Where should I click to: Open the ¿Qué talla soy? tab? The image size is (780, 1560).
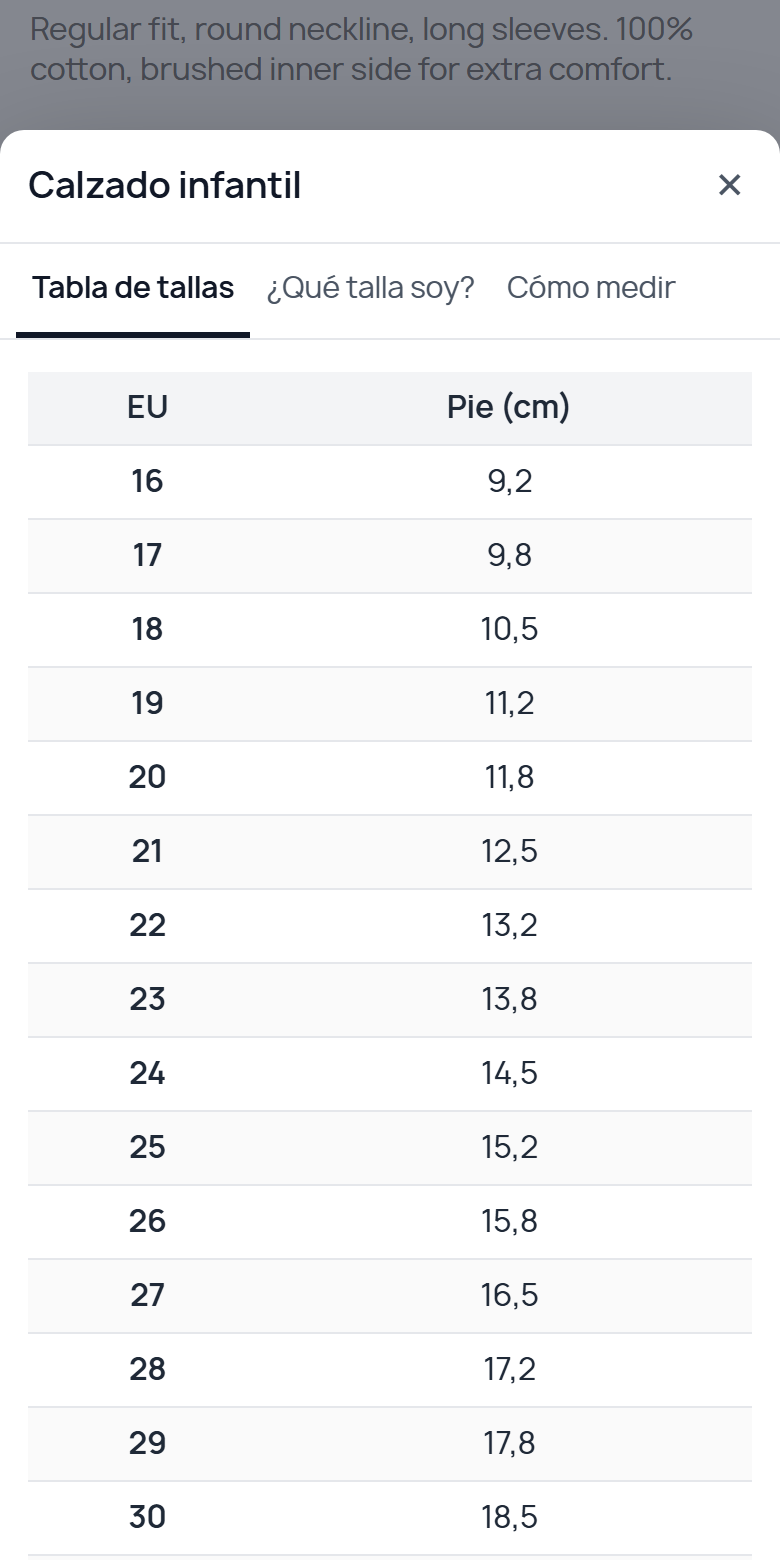pyautogui.click(x=370, y=288)
